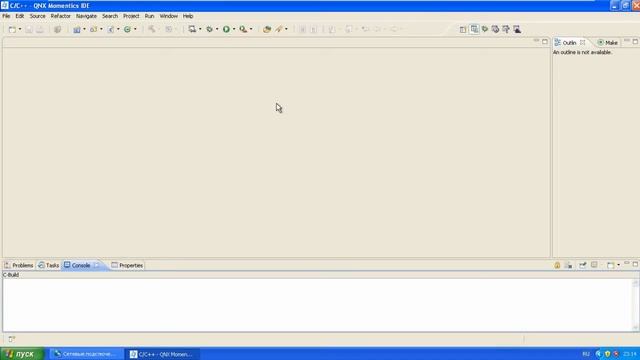Close the Console view tab
The width and height of the screenshot is (640, 360).
(x=97, y=265)
